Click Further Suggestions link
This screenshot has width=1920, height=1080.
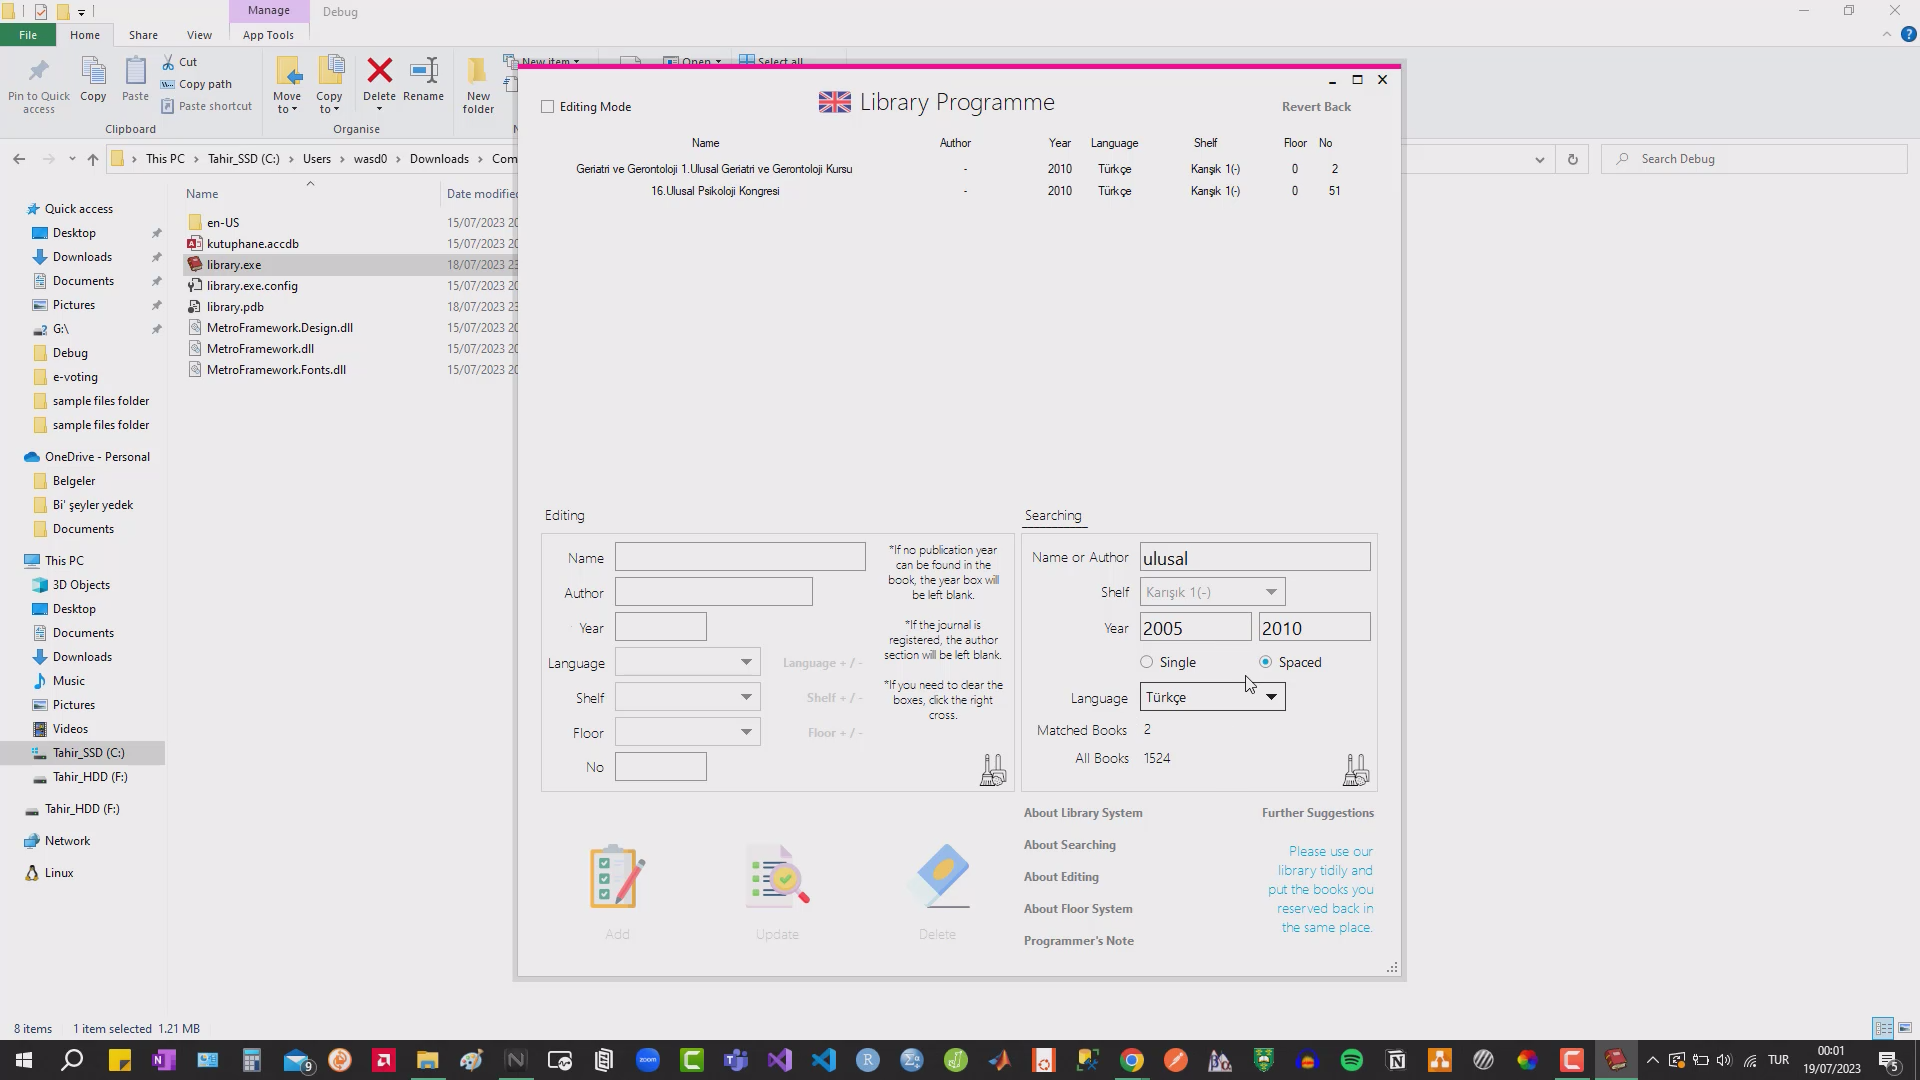(x=1318, y=813)
